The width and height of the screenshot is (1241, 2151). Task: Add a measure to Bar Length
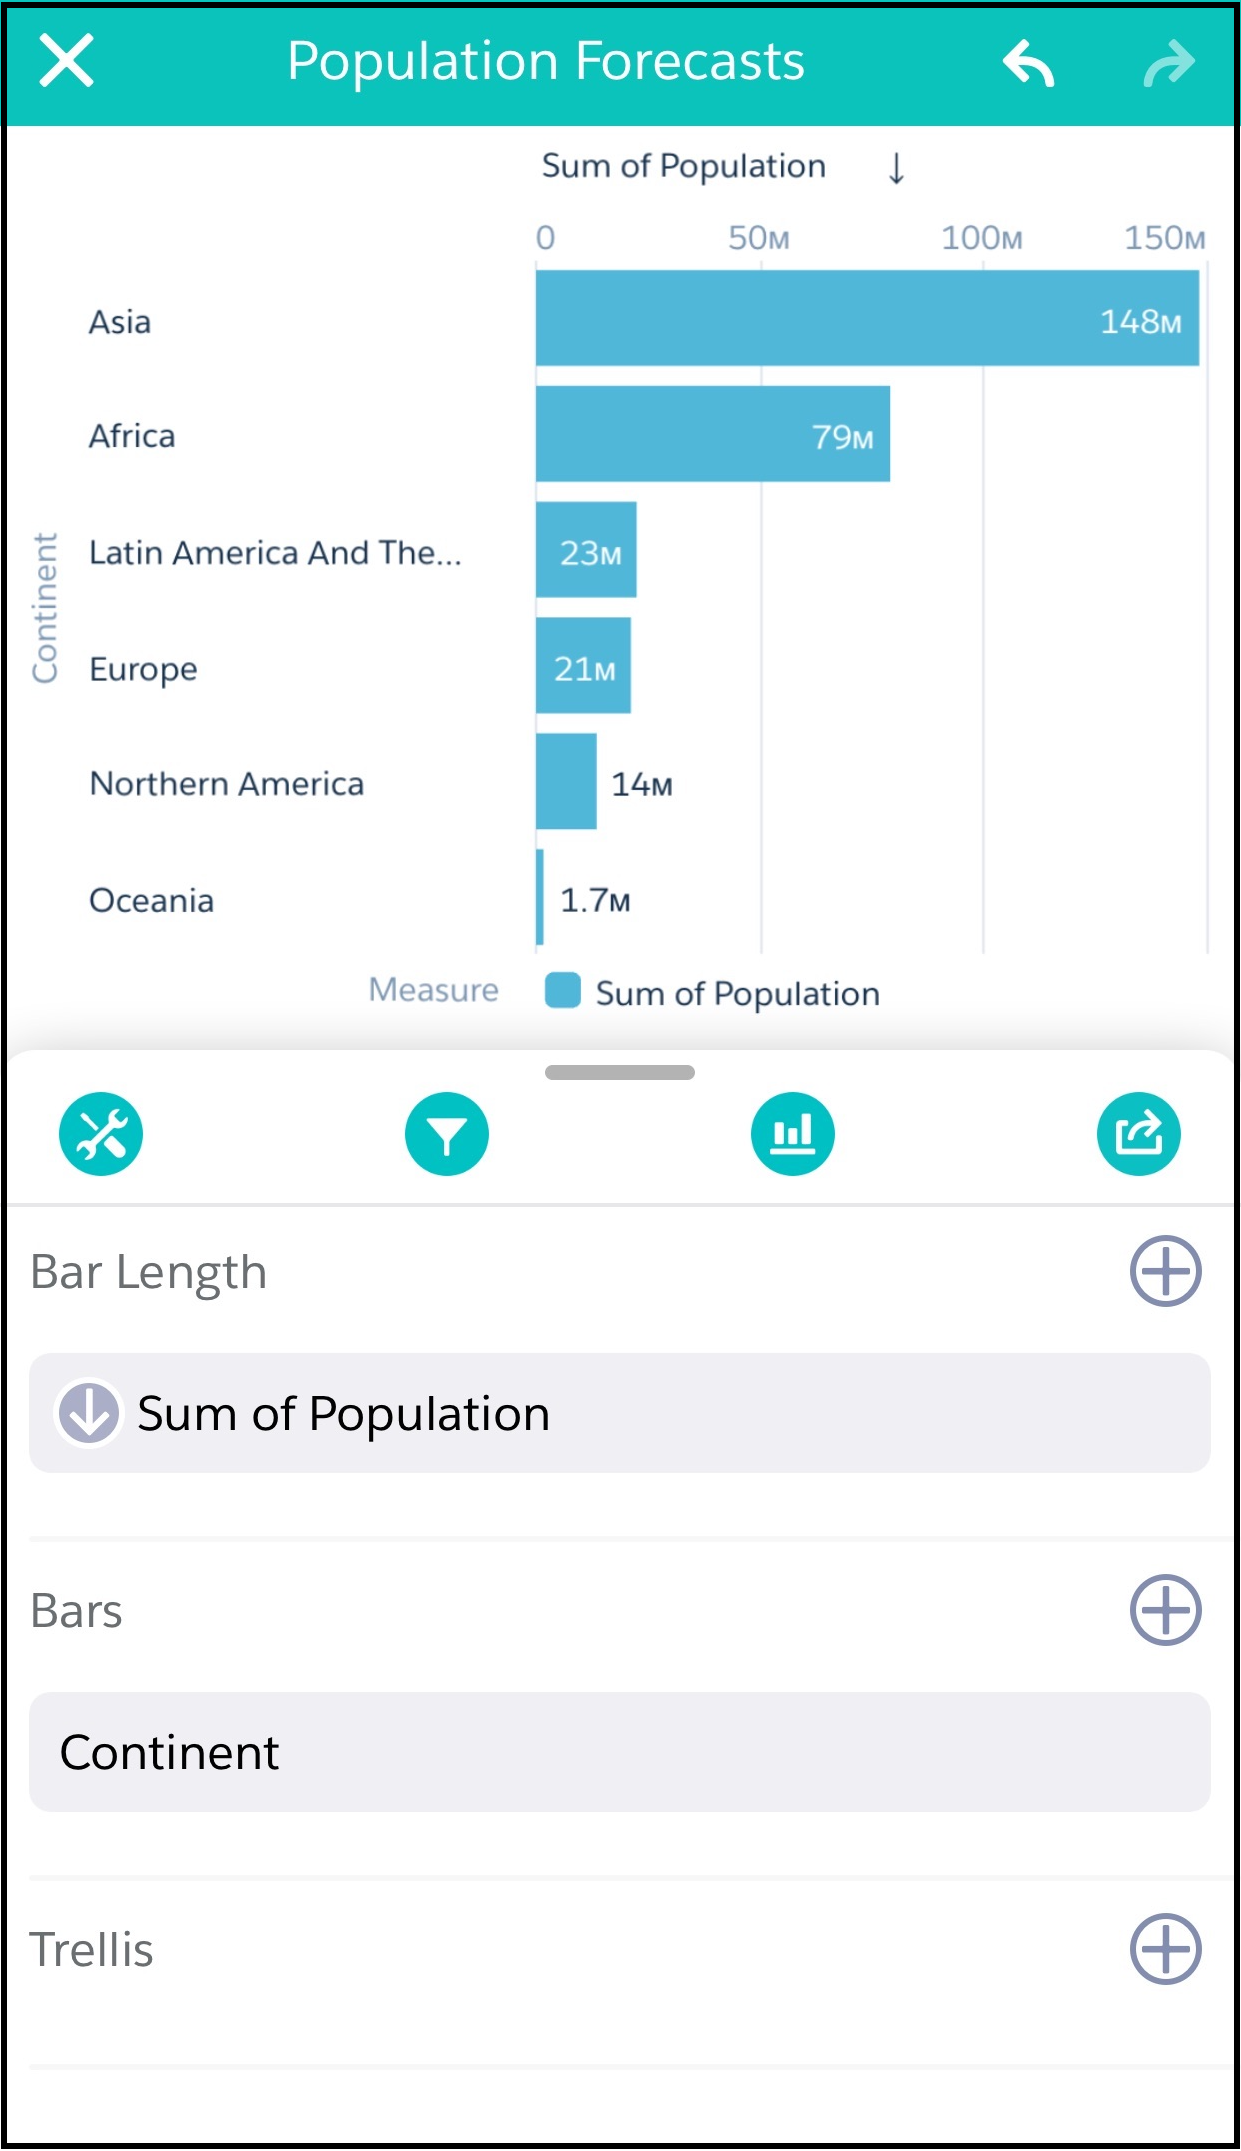tap(1165, 1271)
